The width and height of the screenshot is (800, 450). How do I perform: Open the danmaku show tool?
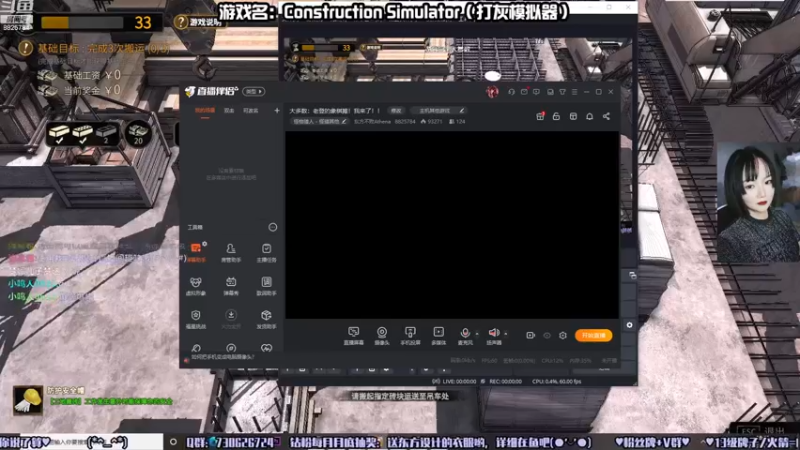pyautogui.click(x=231, y=286)
